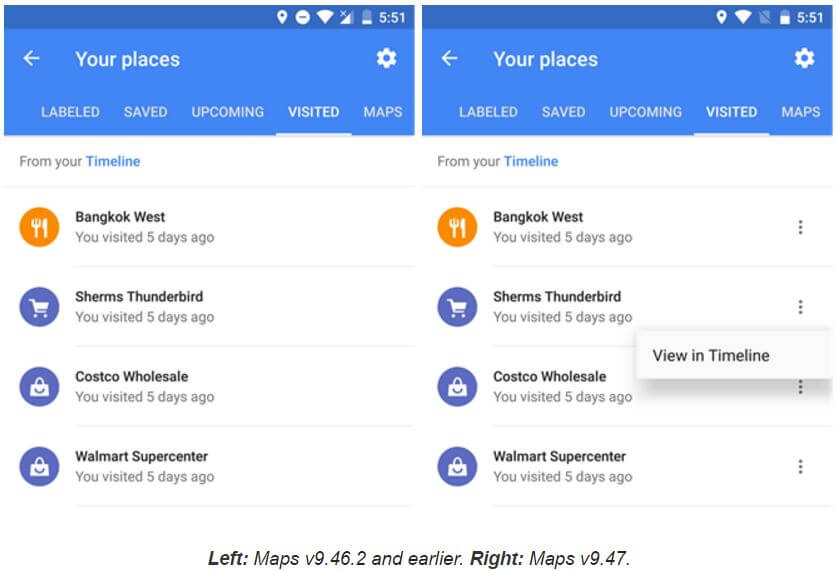837x571 pixels.
Task: Open the overflow menu beside right Walmart Supercenter
Action: pos(800,467)
